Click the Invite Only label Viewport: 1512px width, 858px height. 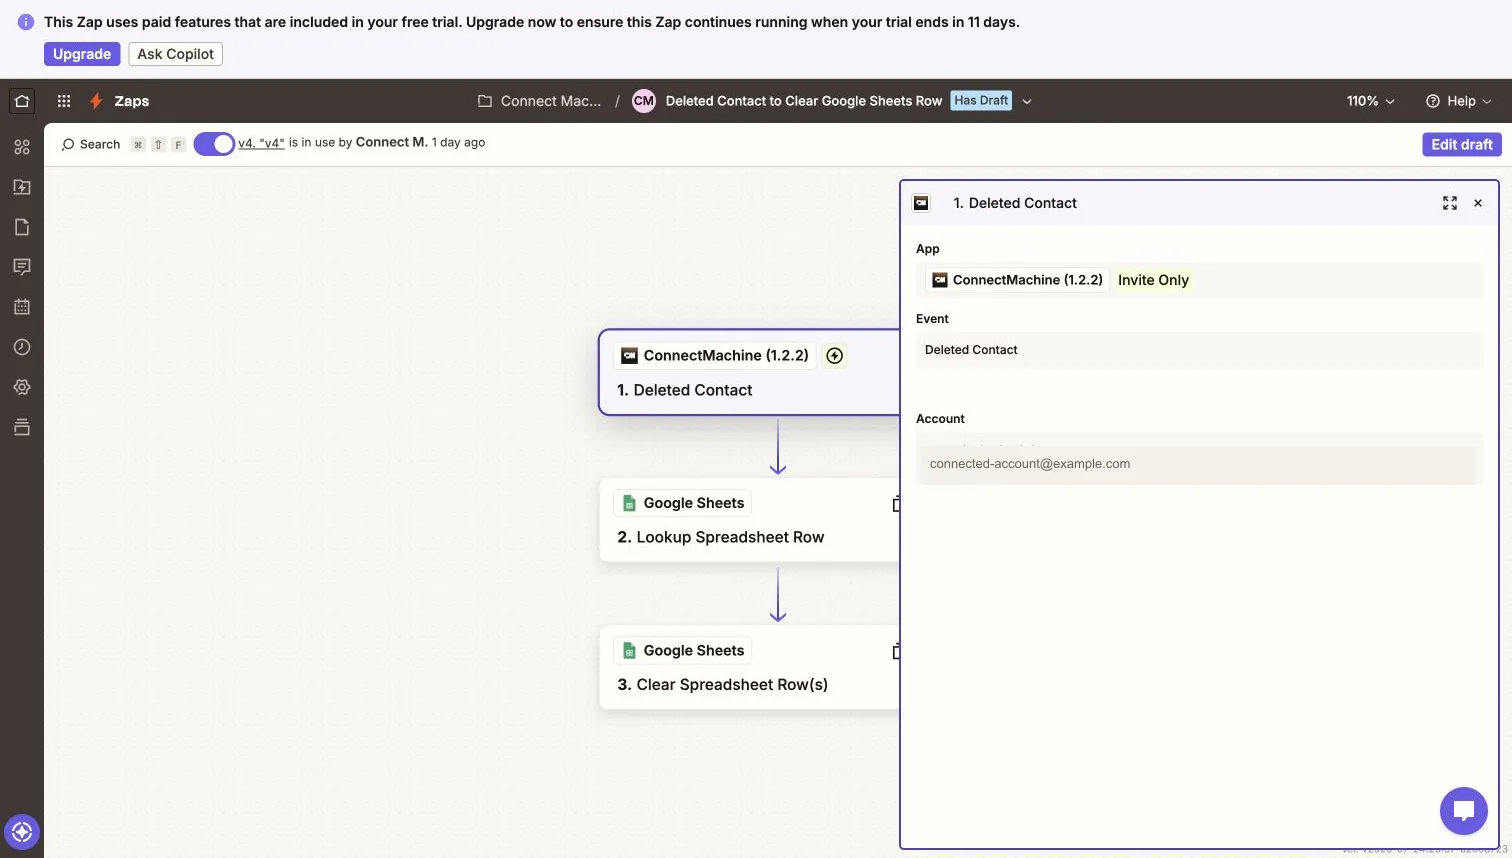(1153, 280)
